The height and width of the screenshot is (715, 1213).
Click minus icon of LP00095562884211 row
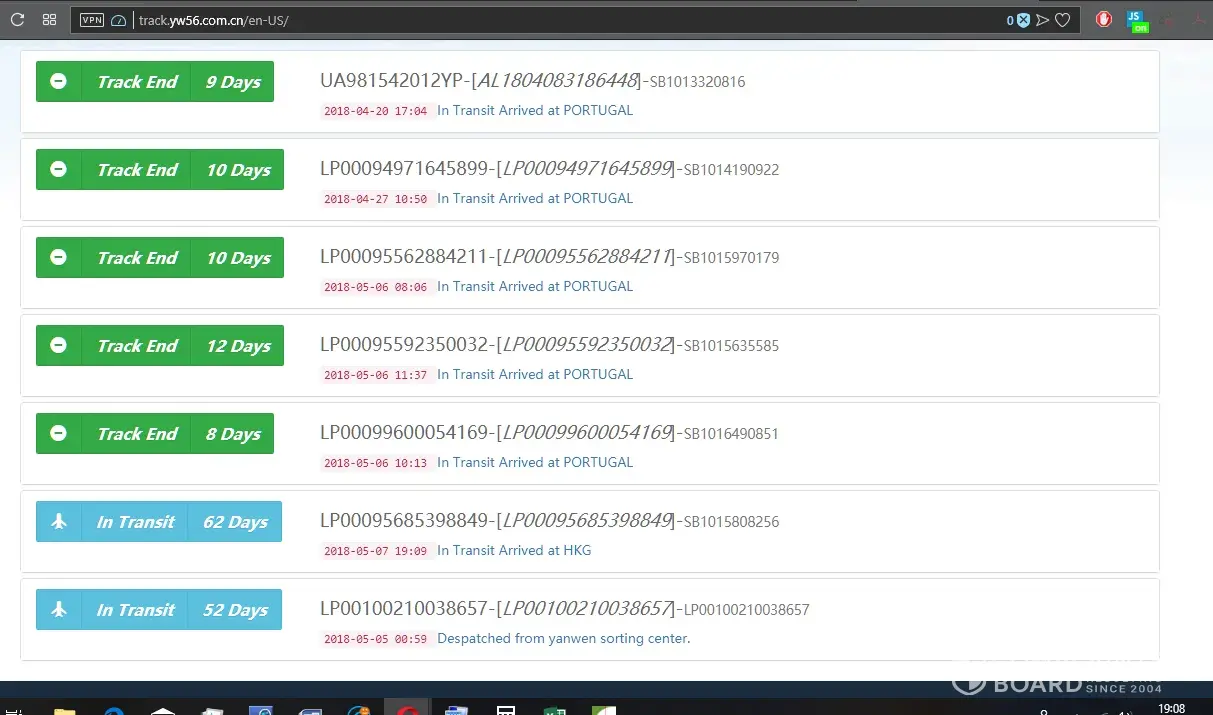59,258
